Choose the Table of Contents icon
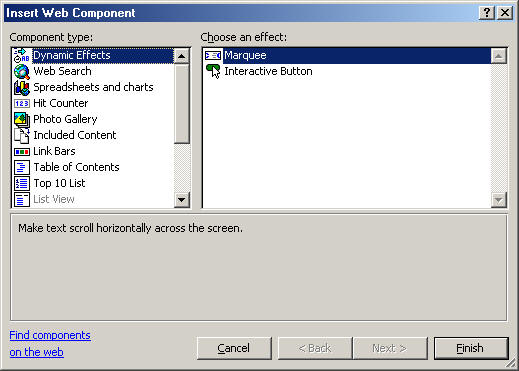The width and height of the screenshot is (519, 371). pos(22,167)
